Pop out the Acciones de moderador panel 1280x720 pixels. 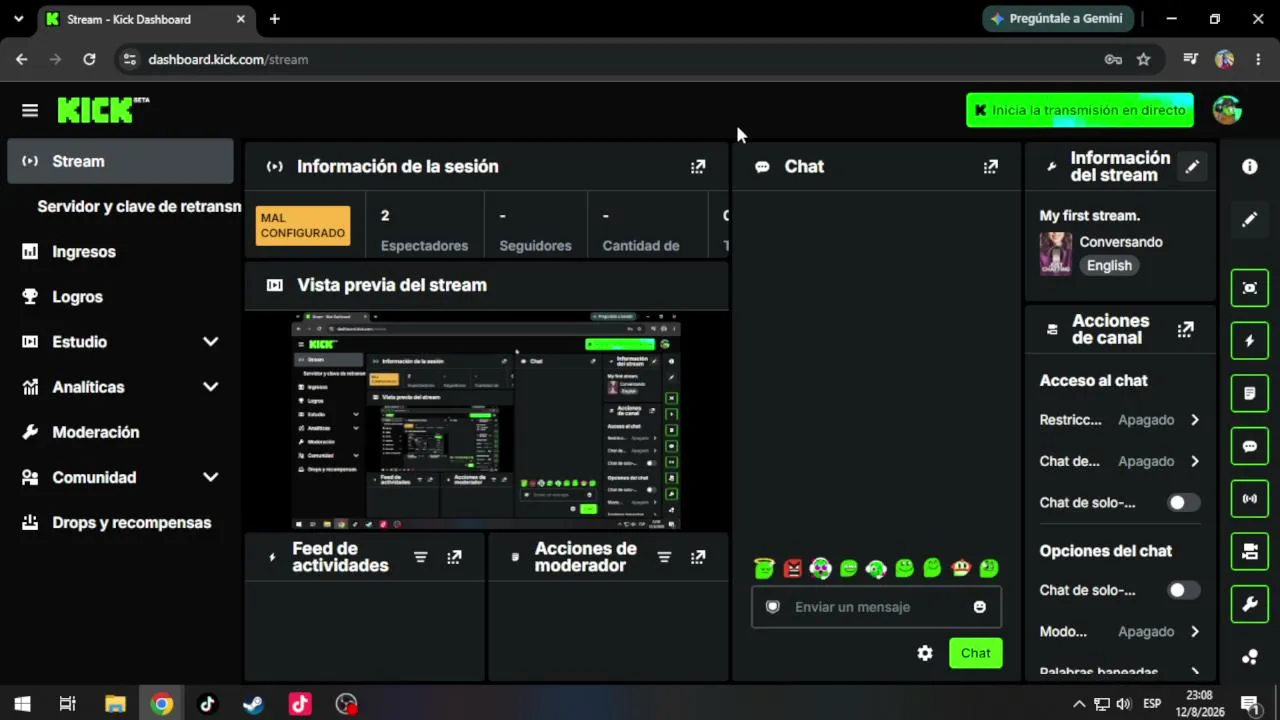698,557
